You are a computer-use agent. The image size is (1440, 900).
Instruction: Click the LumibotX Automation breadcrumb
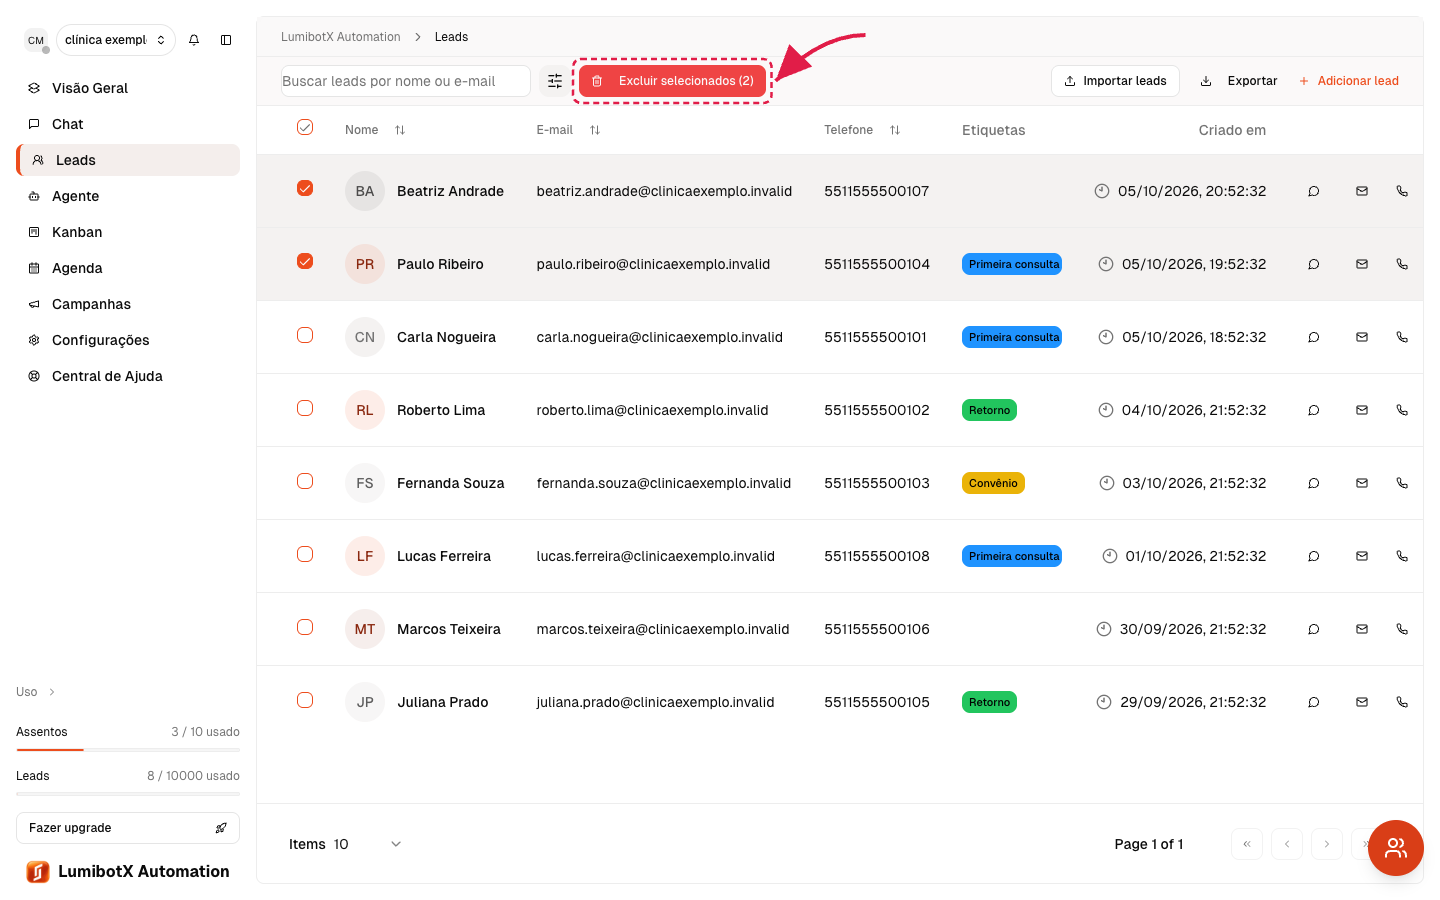pyautogui.click(x=341, y=37)
